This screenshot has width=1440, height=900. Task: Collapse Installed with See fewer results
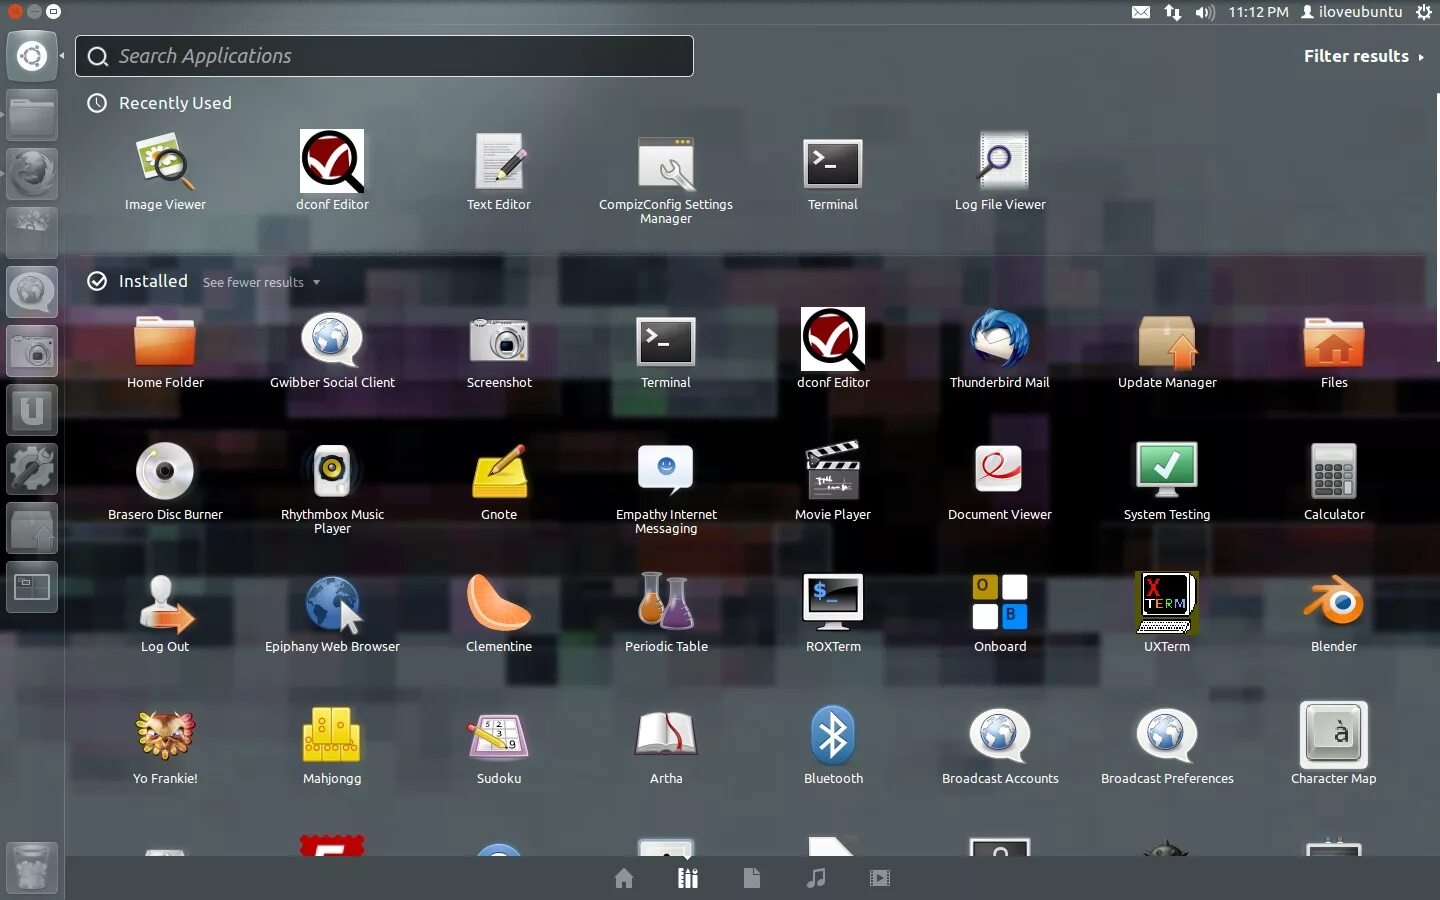[261, 283]
